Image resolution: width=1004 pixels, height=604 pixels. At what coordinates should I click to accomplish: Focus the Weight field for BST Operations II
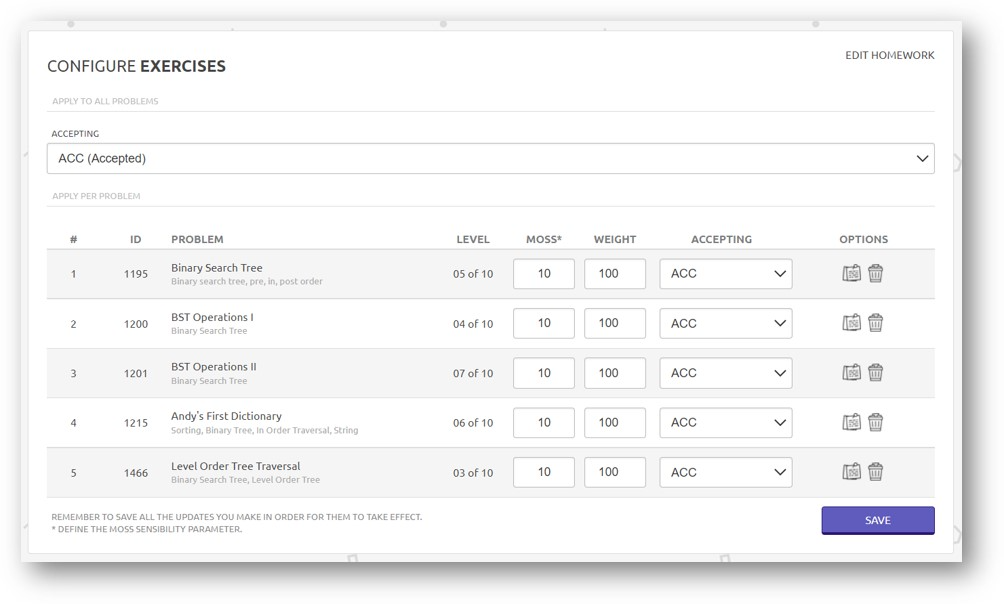614,373
